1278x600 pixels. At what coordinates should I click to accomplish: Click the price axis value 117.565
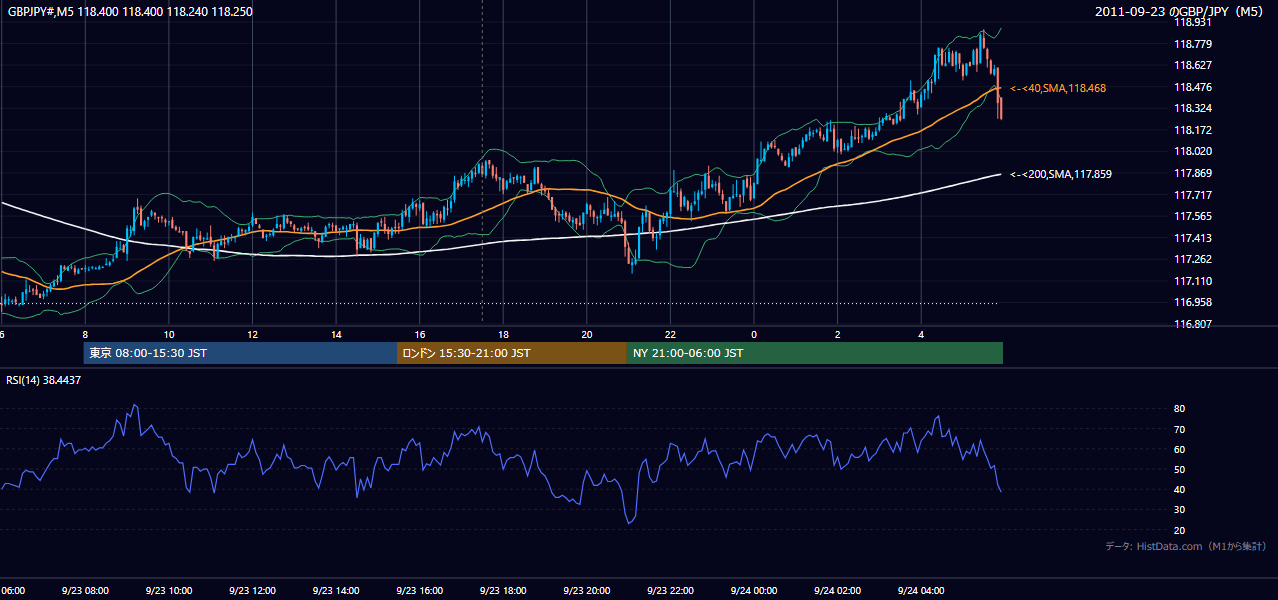coord(1194,216)
